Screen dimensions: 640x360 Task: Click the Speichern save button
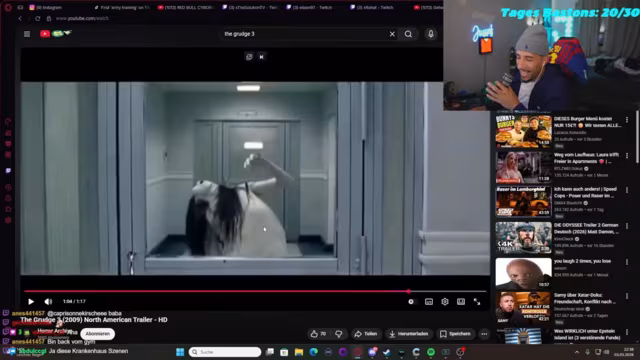point(455,334)
